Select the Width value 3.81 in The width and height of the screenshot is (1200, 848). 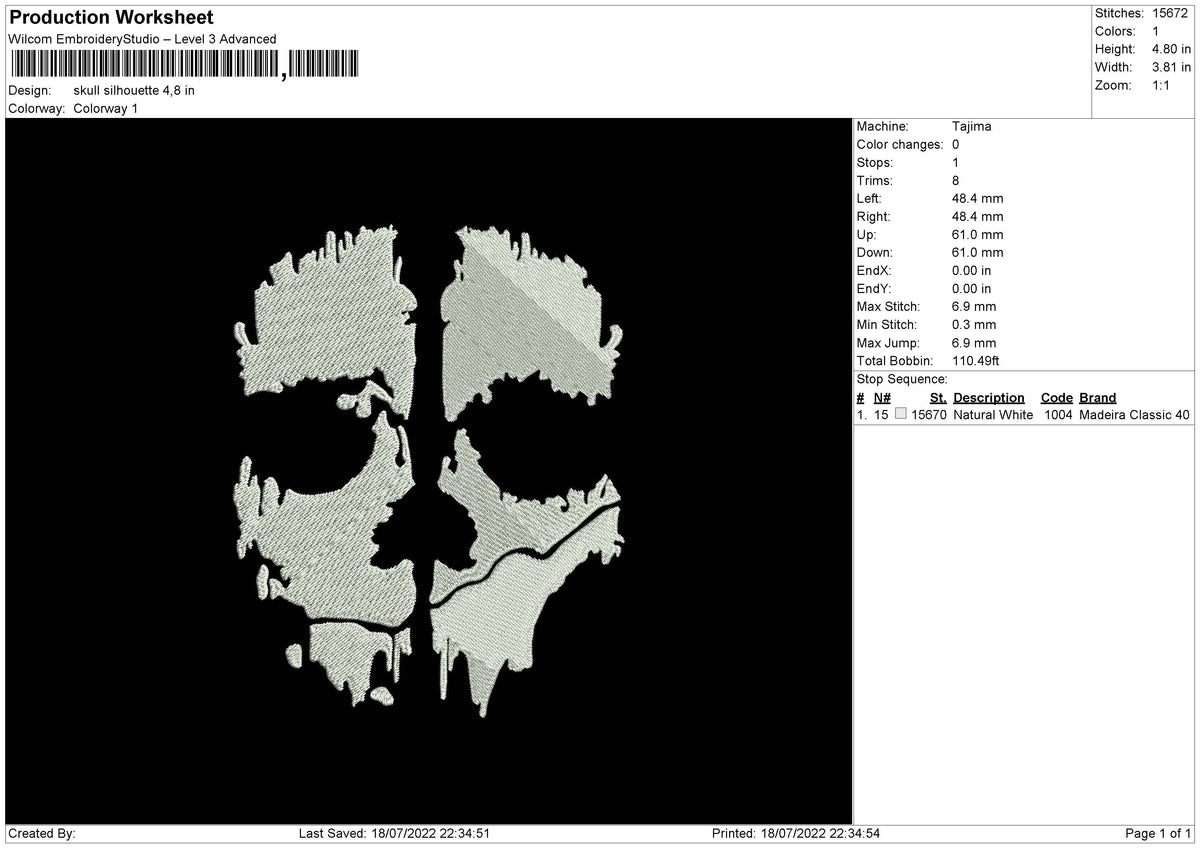click(1172, 67)
